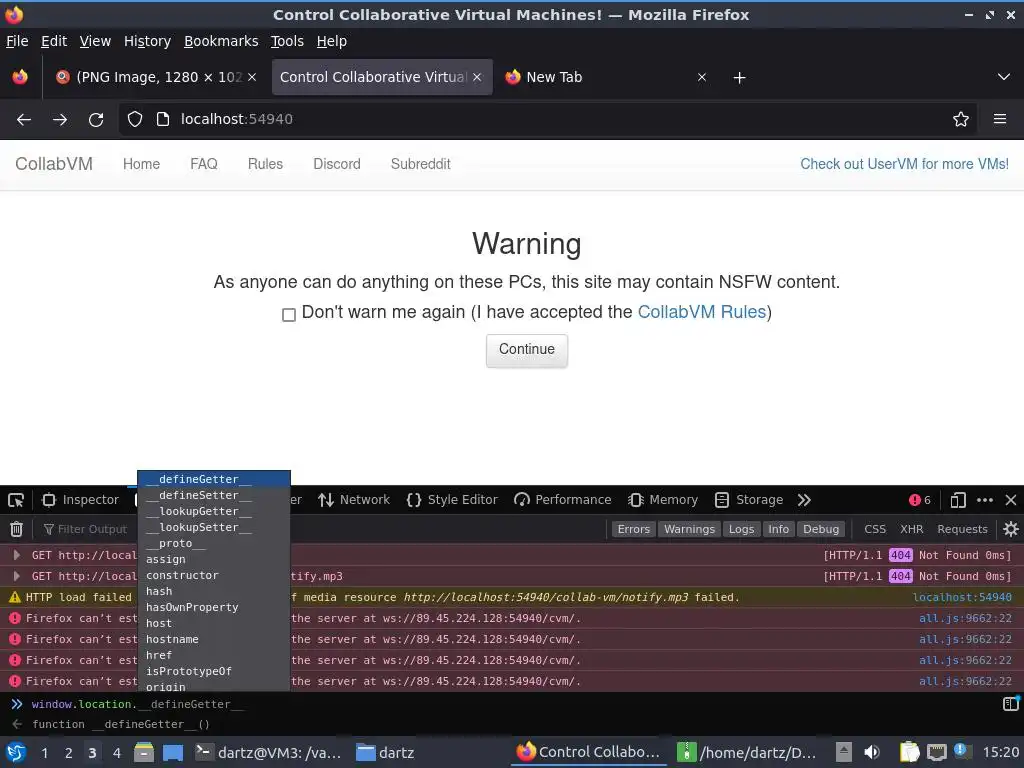Image resolution: width=1024 pixels, height=768 pixels.
Task: Open the taskbar application launcher menu
Action: tap(16, 753)
